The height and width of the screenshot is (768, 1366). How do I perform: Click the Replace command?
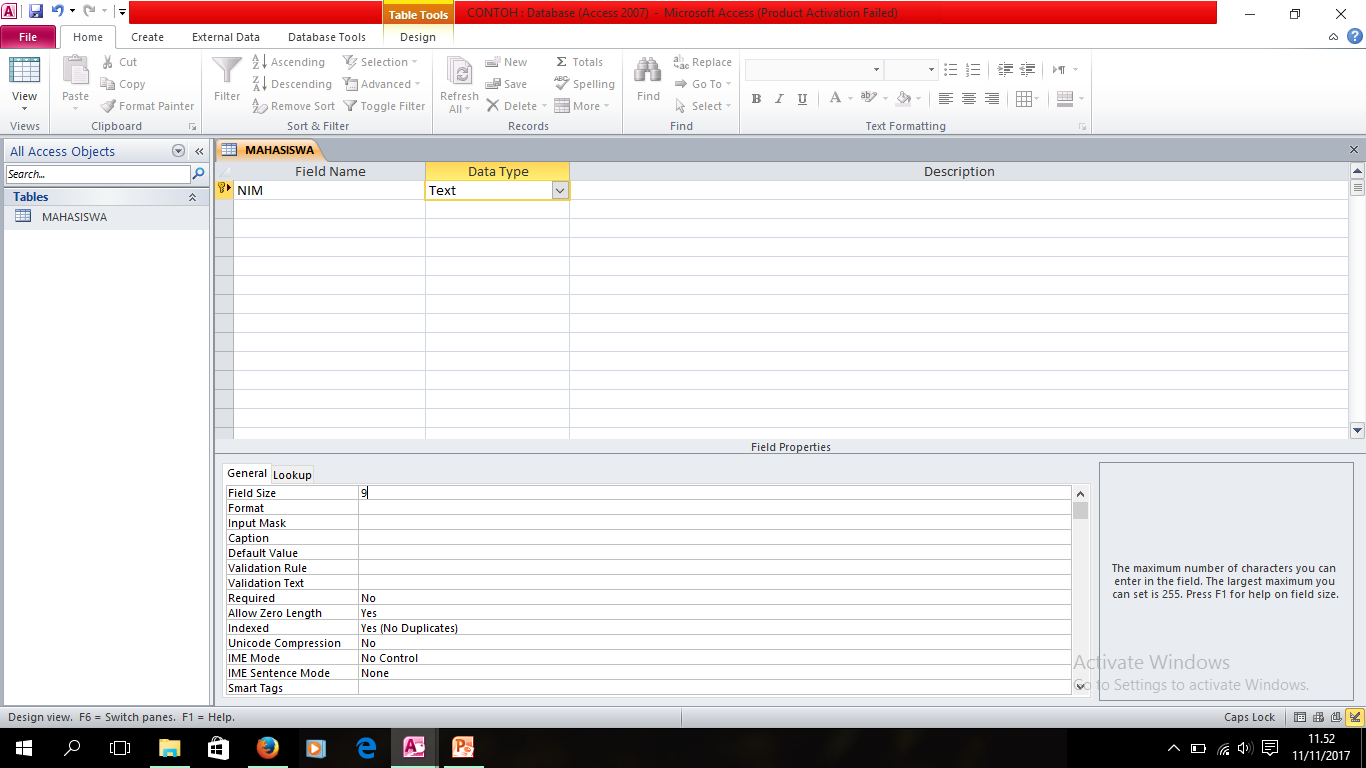click(x=703, y=62)
